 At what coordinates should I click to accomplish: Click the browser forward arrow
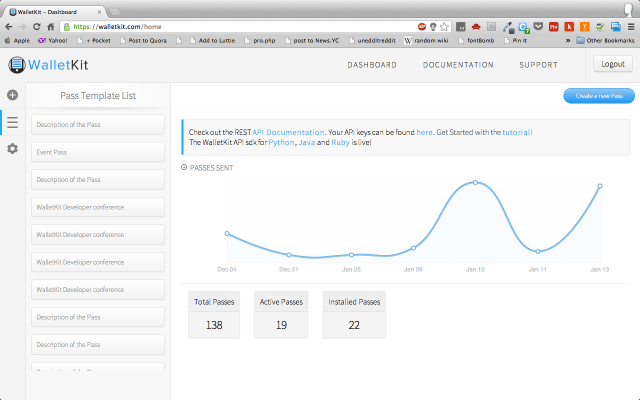[22, 27]
